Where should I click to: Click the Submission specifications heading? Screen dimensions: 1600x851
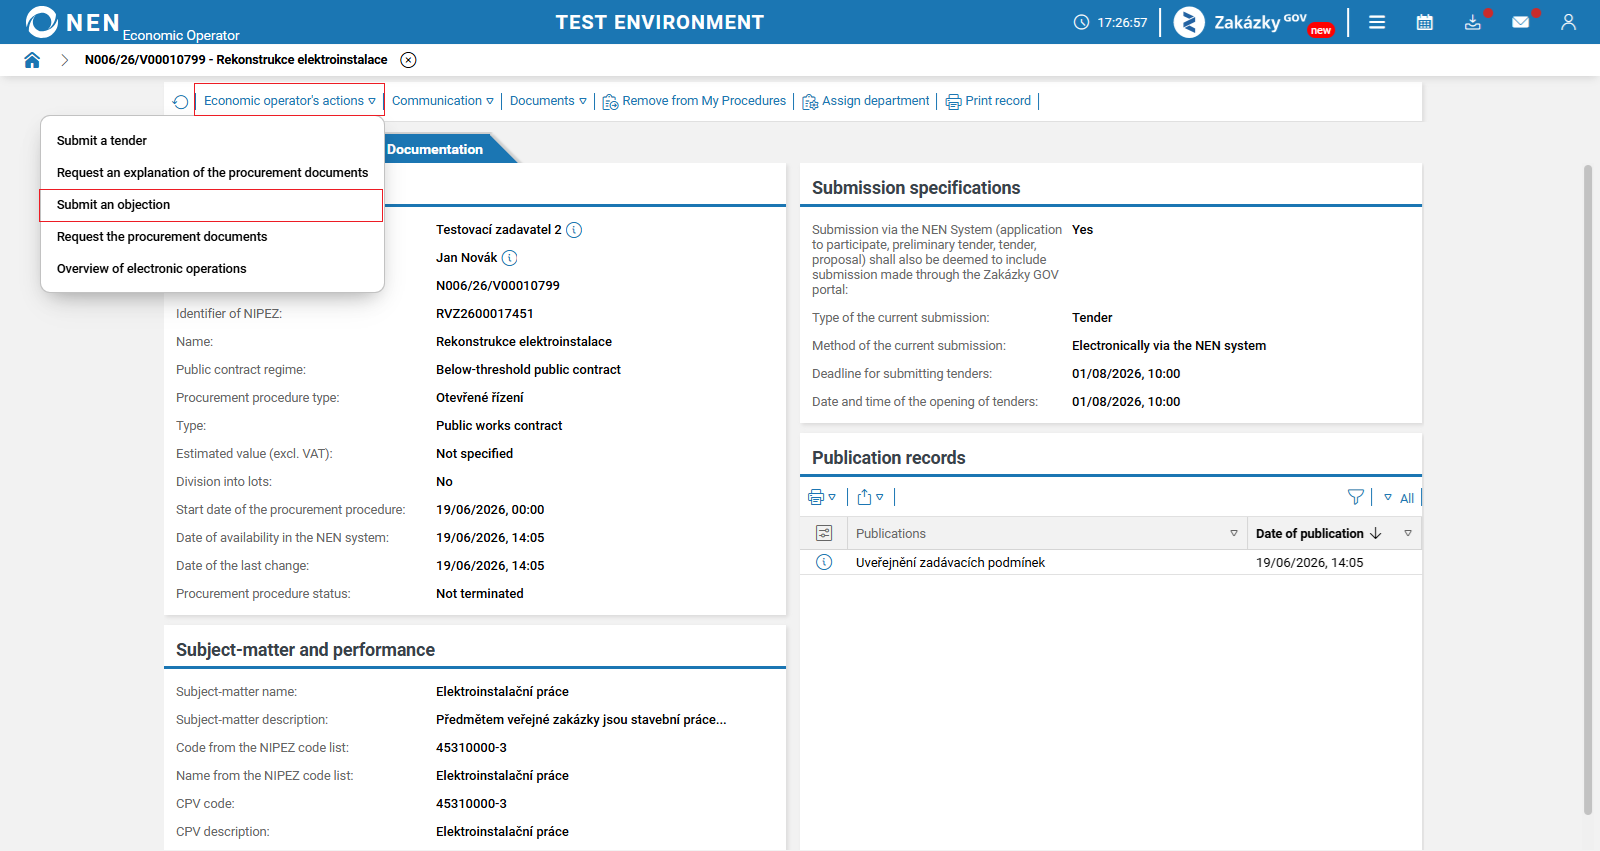pos(916,188)
